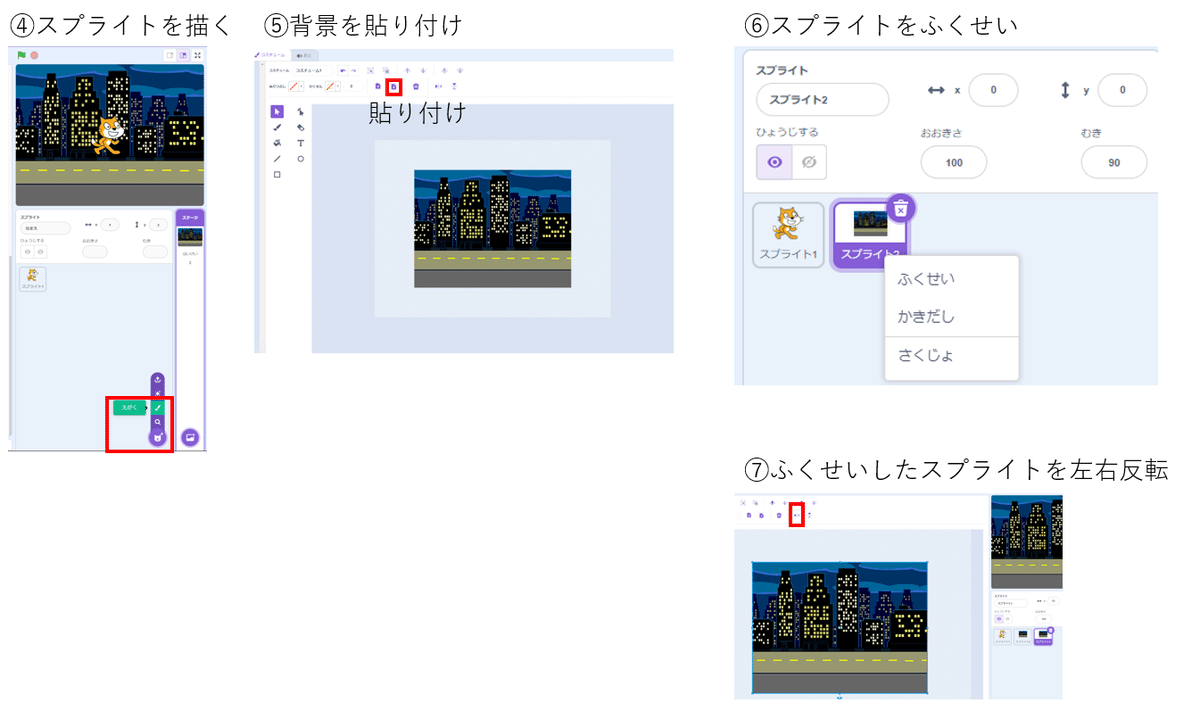Select the Text tool in step ⑤ editor
This screenshot has width=1200, height=710.
pyautogui.click(x=301, y=143)
